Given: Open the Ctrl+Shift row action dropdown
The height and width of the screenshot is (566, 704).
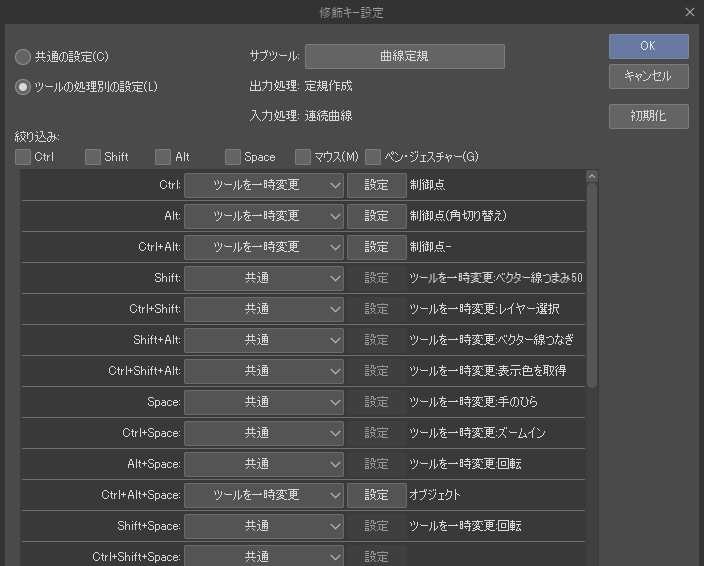Looking at the screenshot, I should (264, 309).
